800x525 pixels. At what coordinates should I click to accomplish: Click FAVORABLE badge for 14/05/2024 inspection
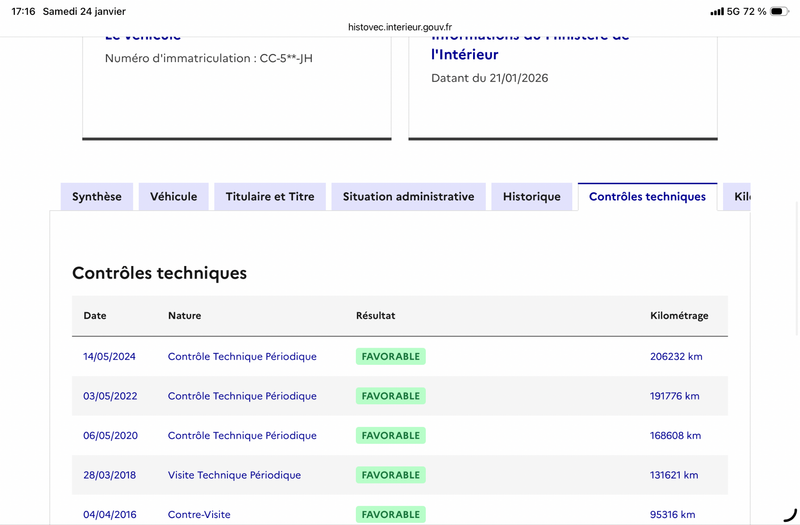390,356
